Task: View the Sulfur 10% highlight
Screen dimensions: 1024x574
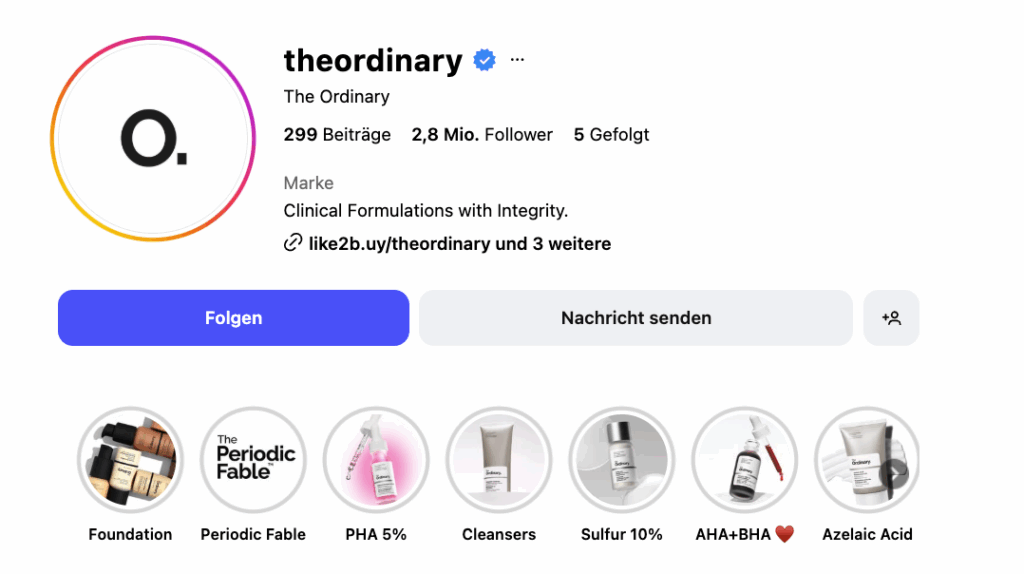Action: point(622,459)
